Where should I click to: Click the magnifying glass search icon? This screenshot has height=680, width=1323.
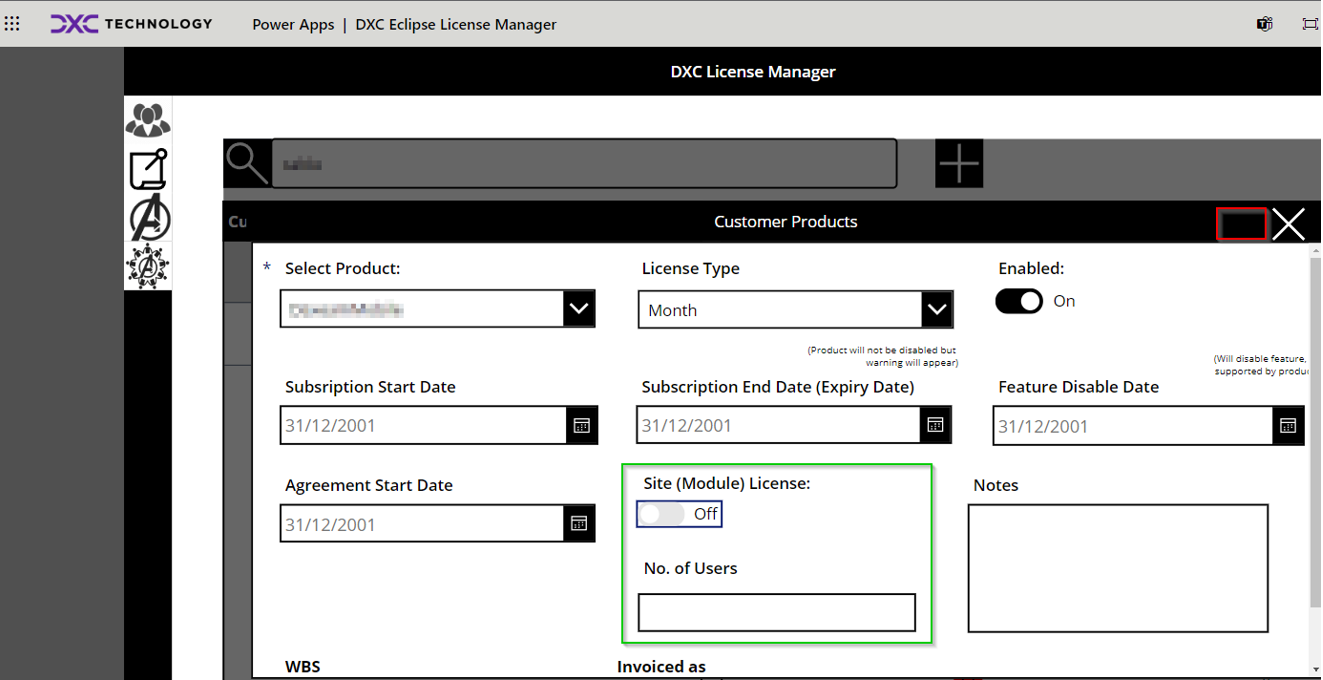coord(246,163)
